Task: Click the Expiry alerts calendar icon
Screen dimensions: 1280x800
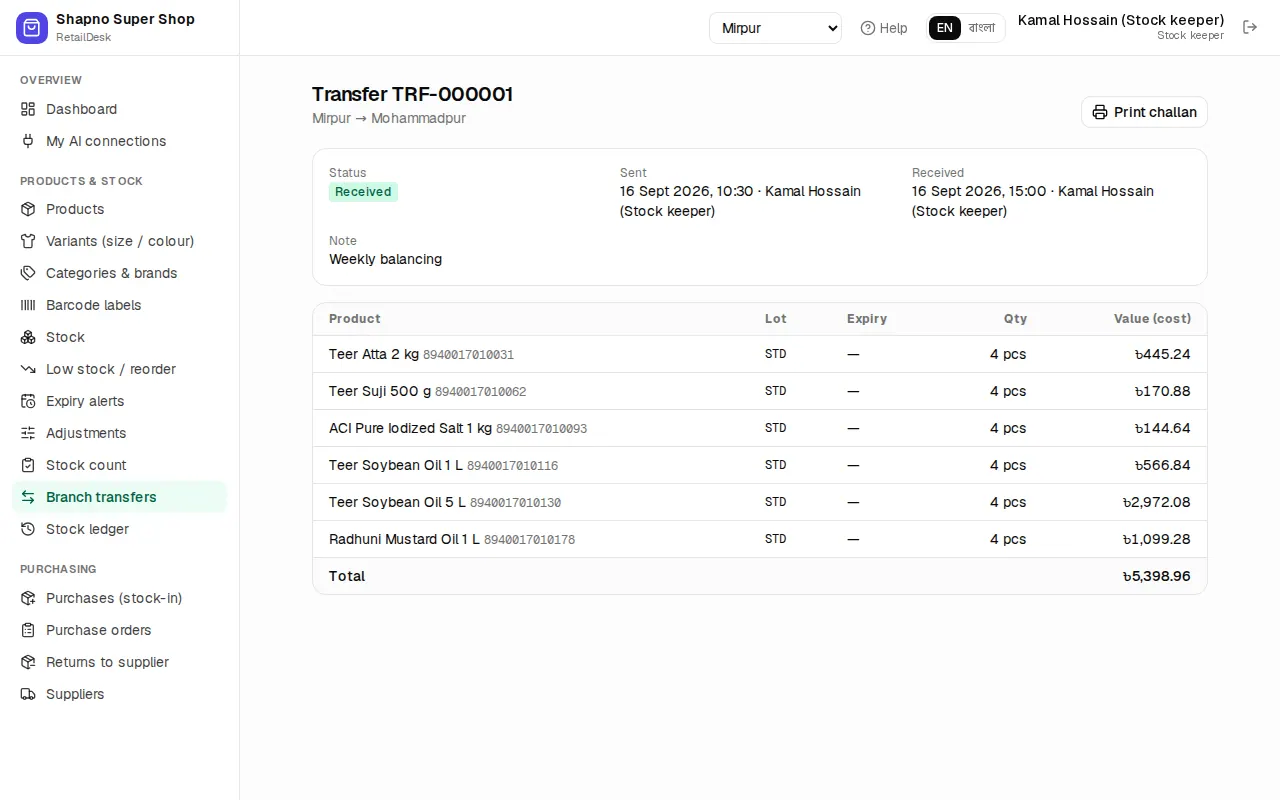Action: [28, 401]
